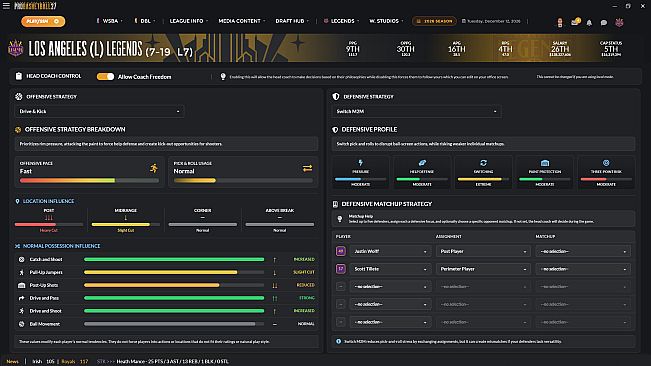The image size is (651, 366).
Task: Open the Legends team menu
Action: click(342, 21)
